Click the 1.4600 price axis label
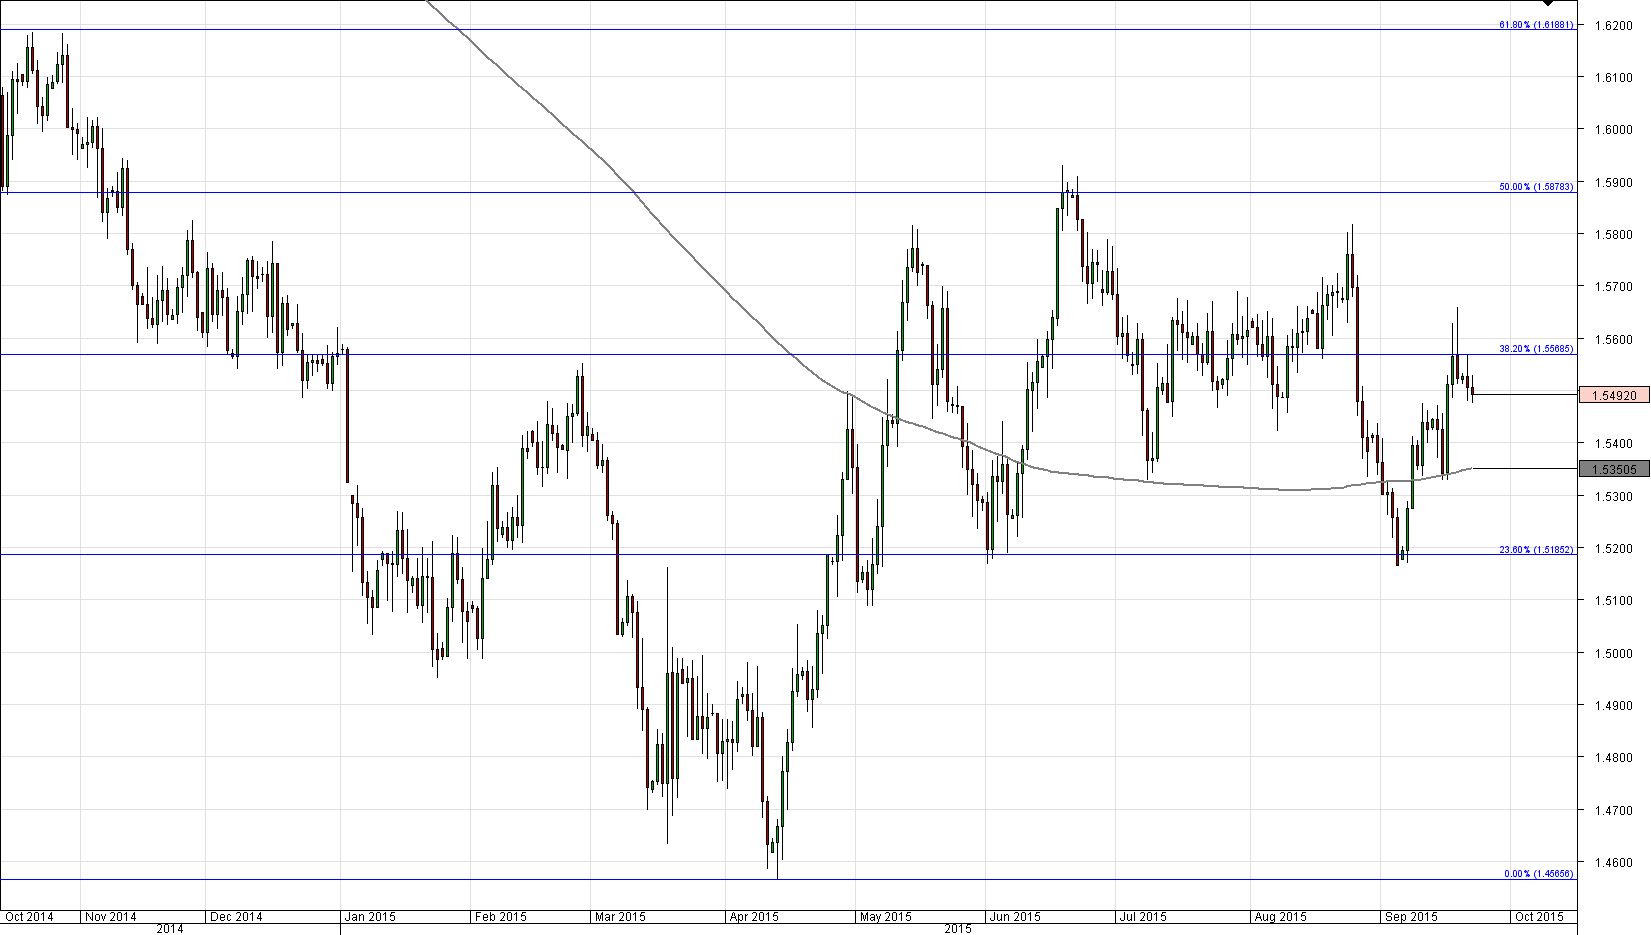The height and width of the screenshot is (935, 1651). pos(1613,862)
